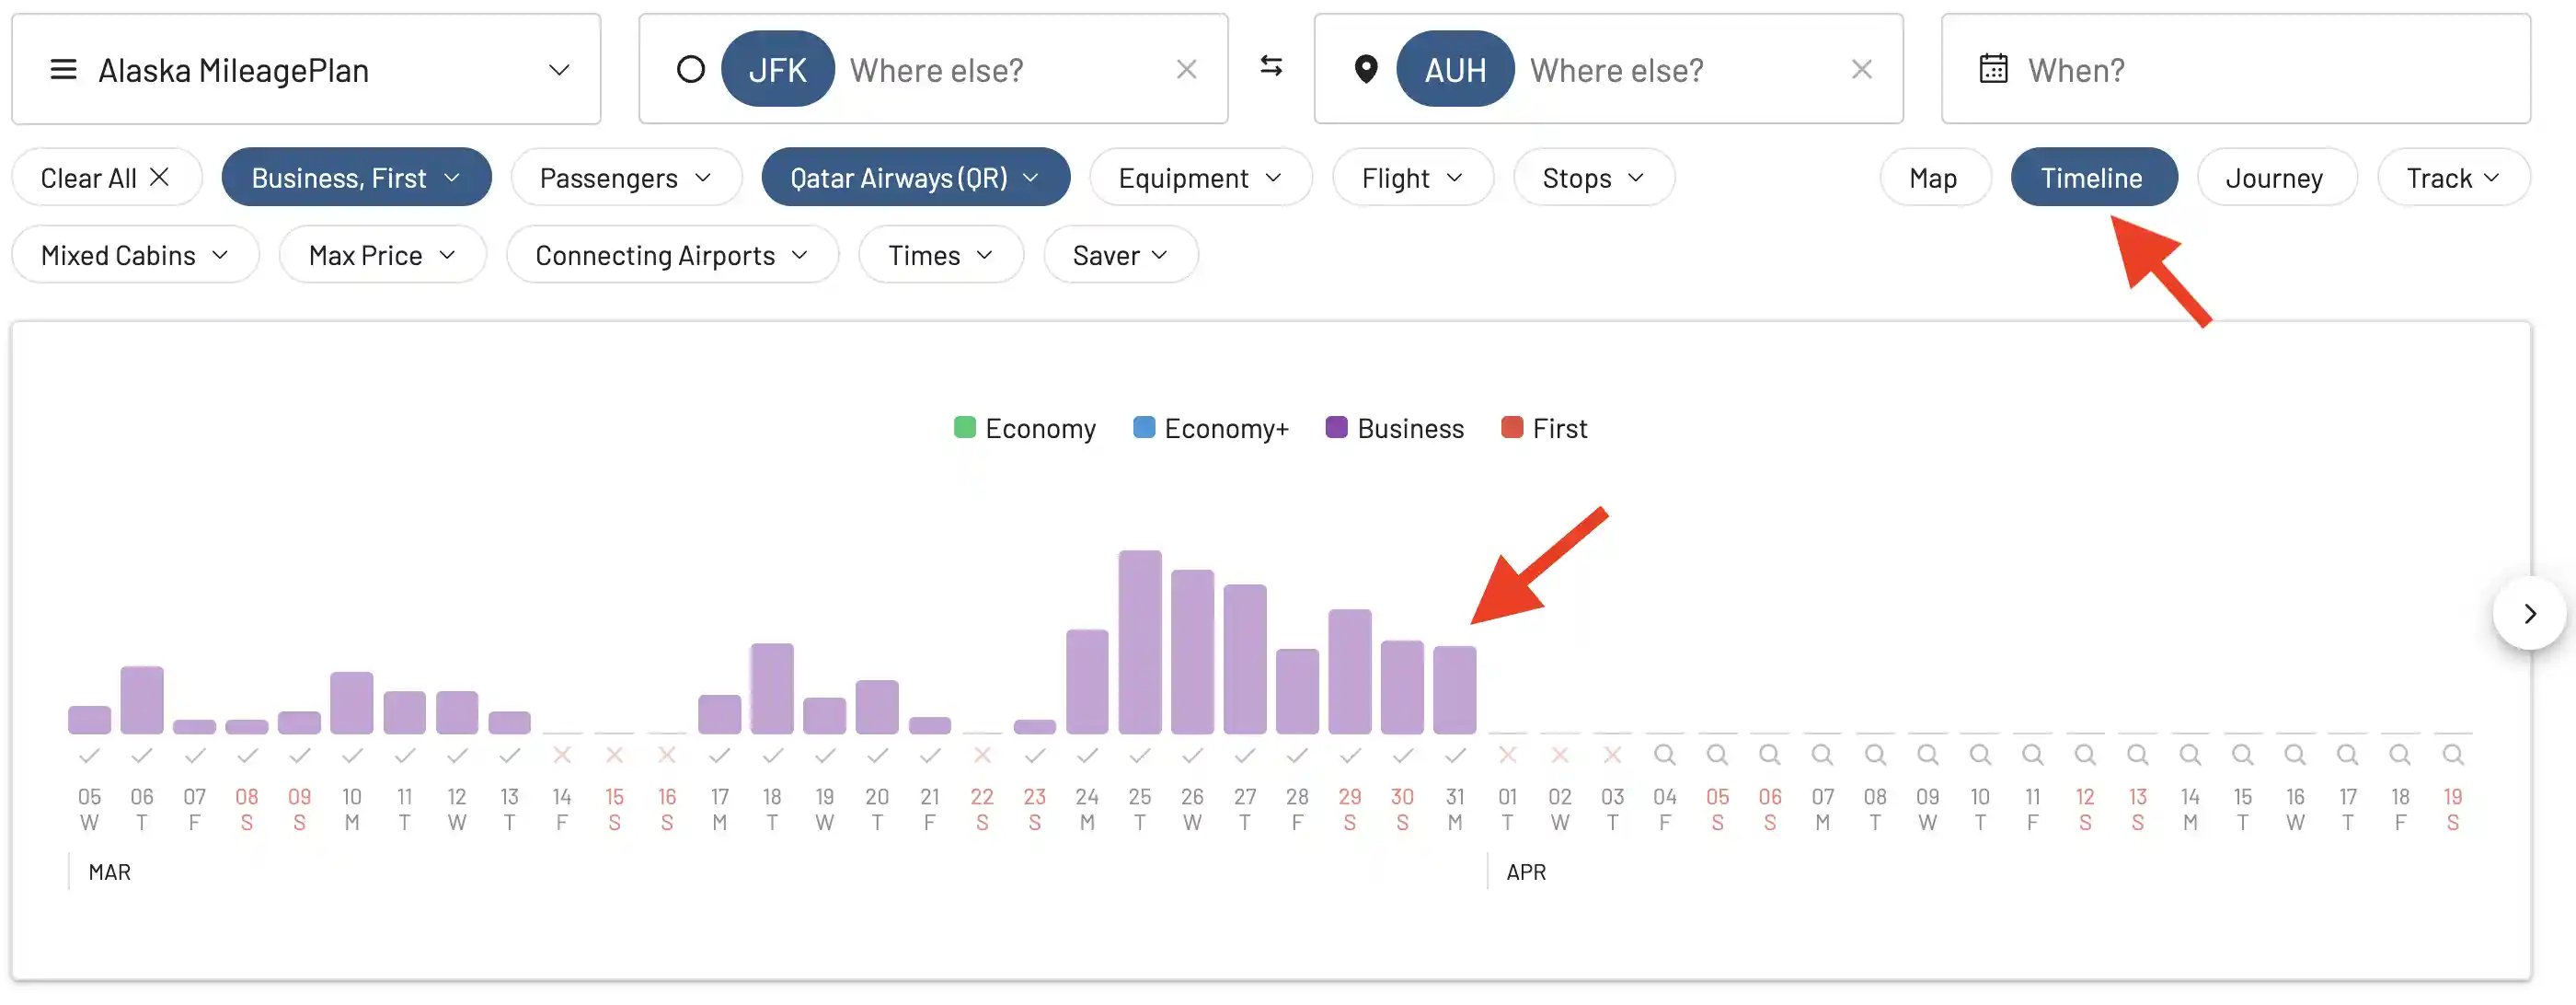
Task: Click the date label 12 W in March
Action: point(457,810)
